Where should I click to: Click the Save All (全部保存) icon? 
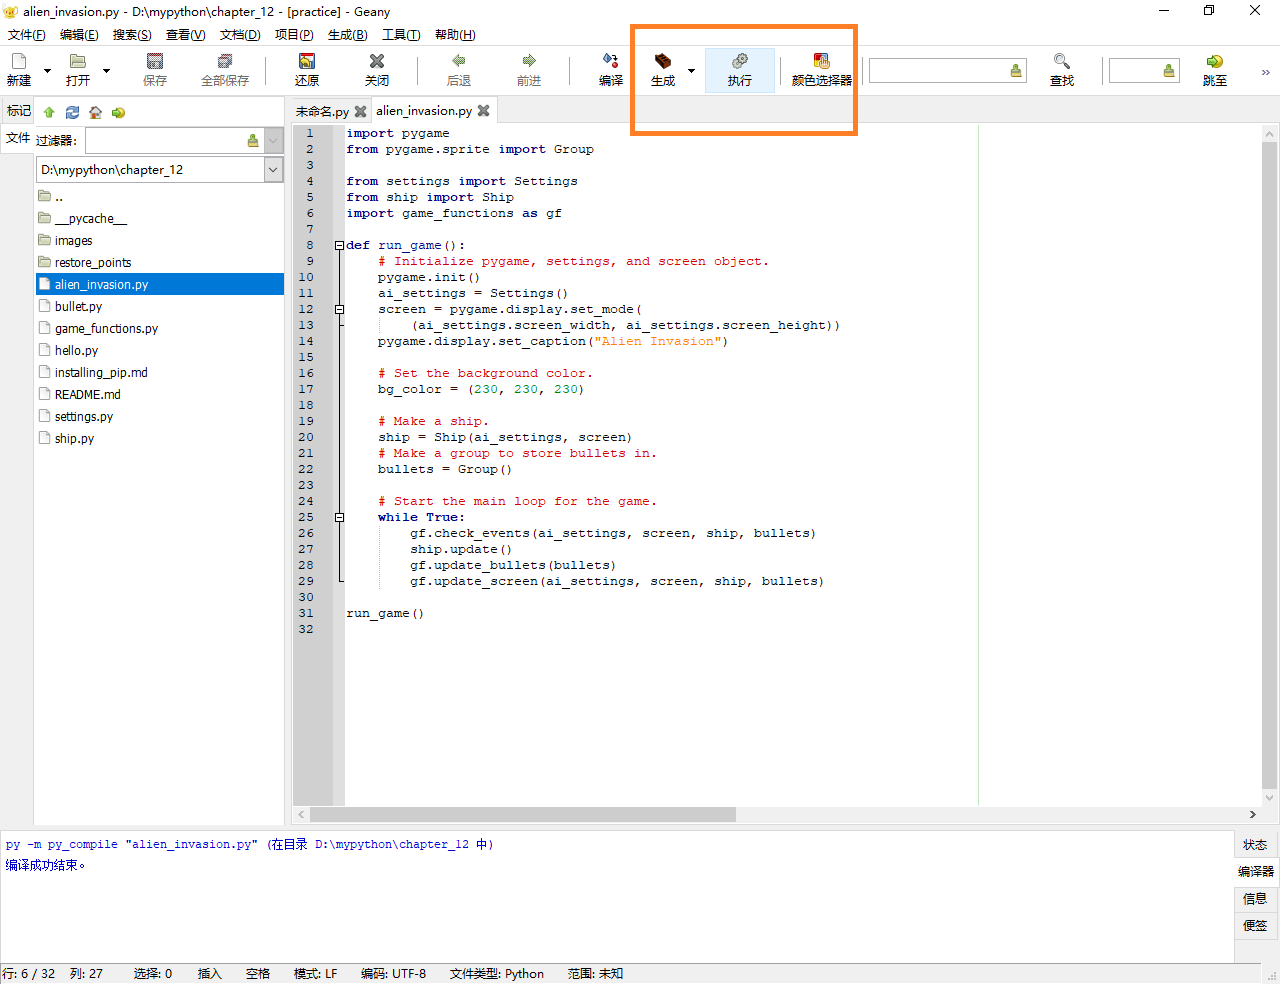(x=225, y=62)
